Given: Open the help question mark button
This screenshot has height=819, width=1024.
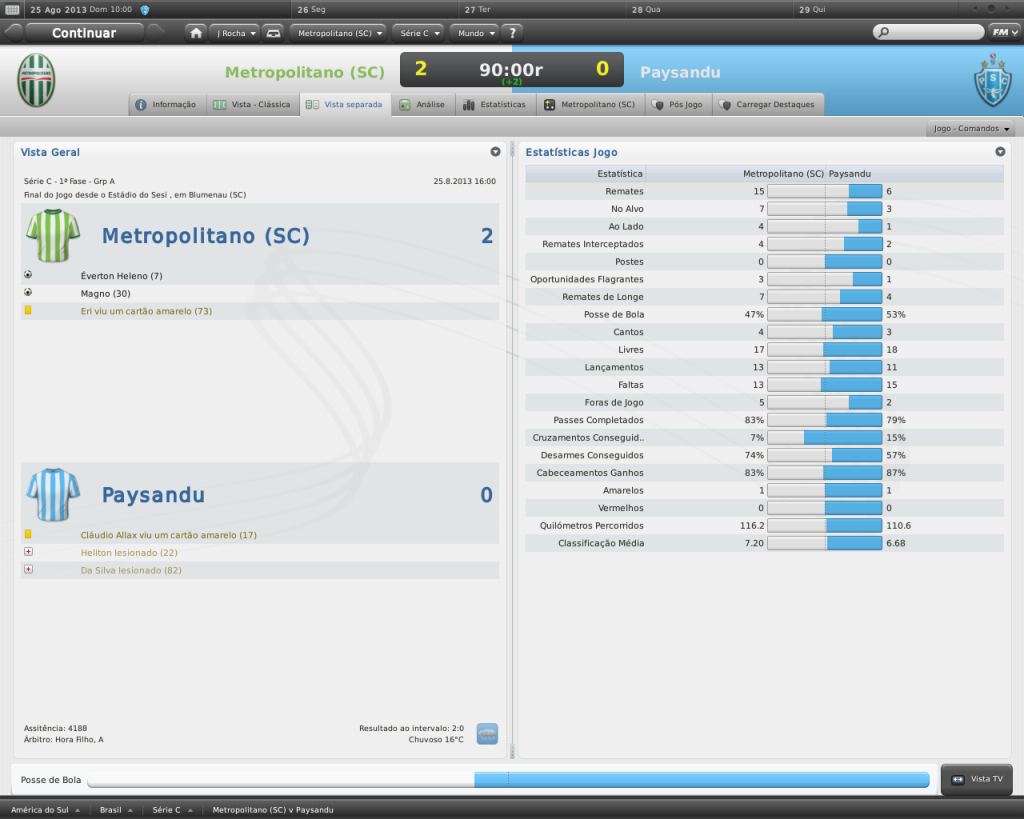Looking at the screenshot, I should [511, 33].
